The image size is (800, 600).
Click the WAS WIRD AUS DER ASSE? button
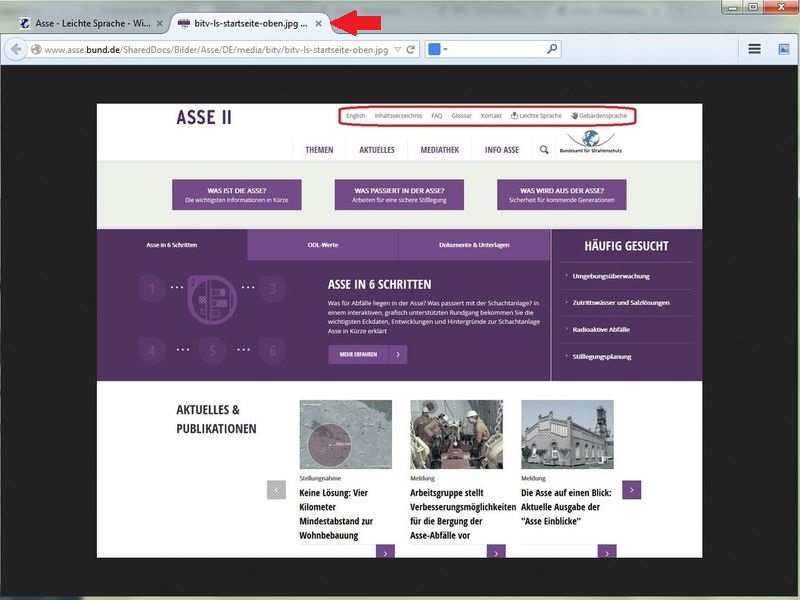coord(562,195)
